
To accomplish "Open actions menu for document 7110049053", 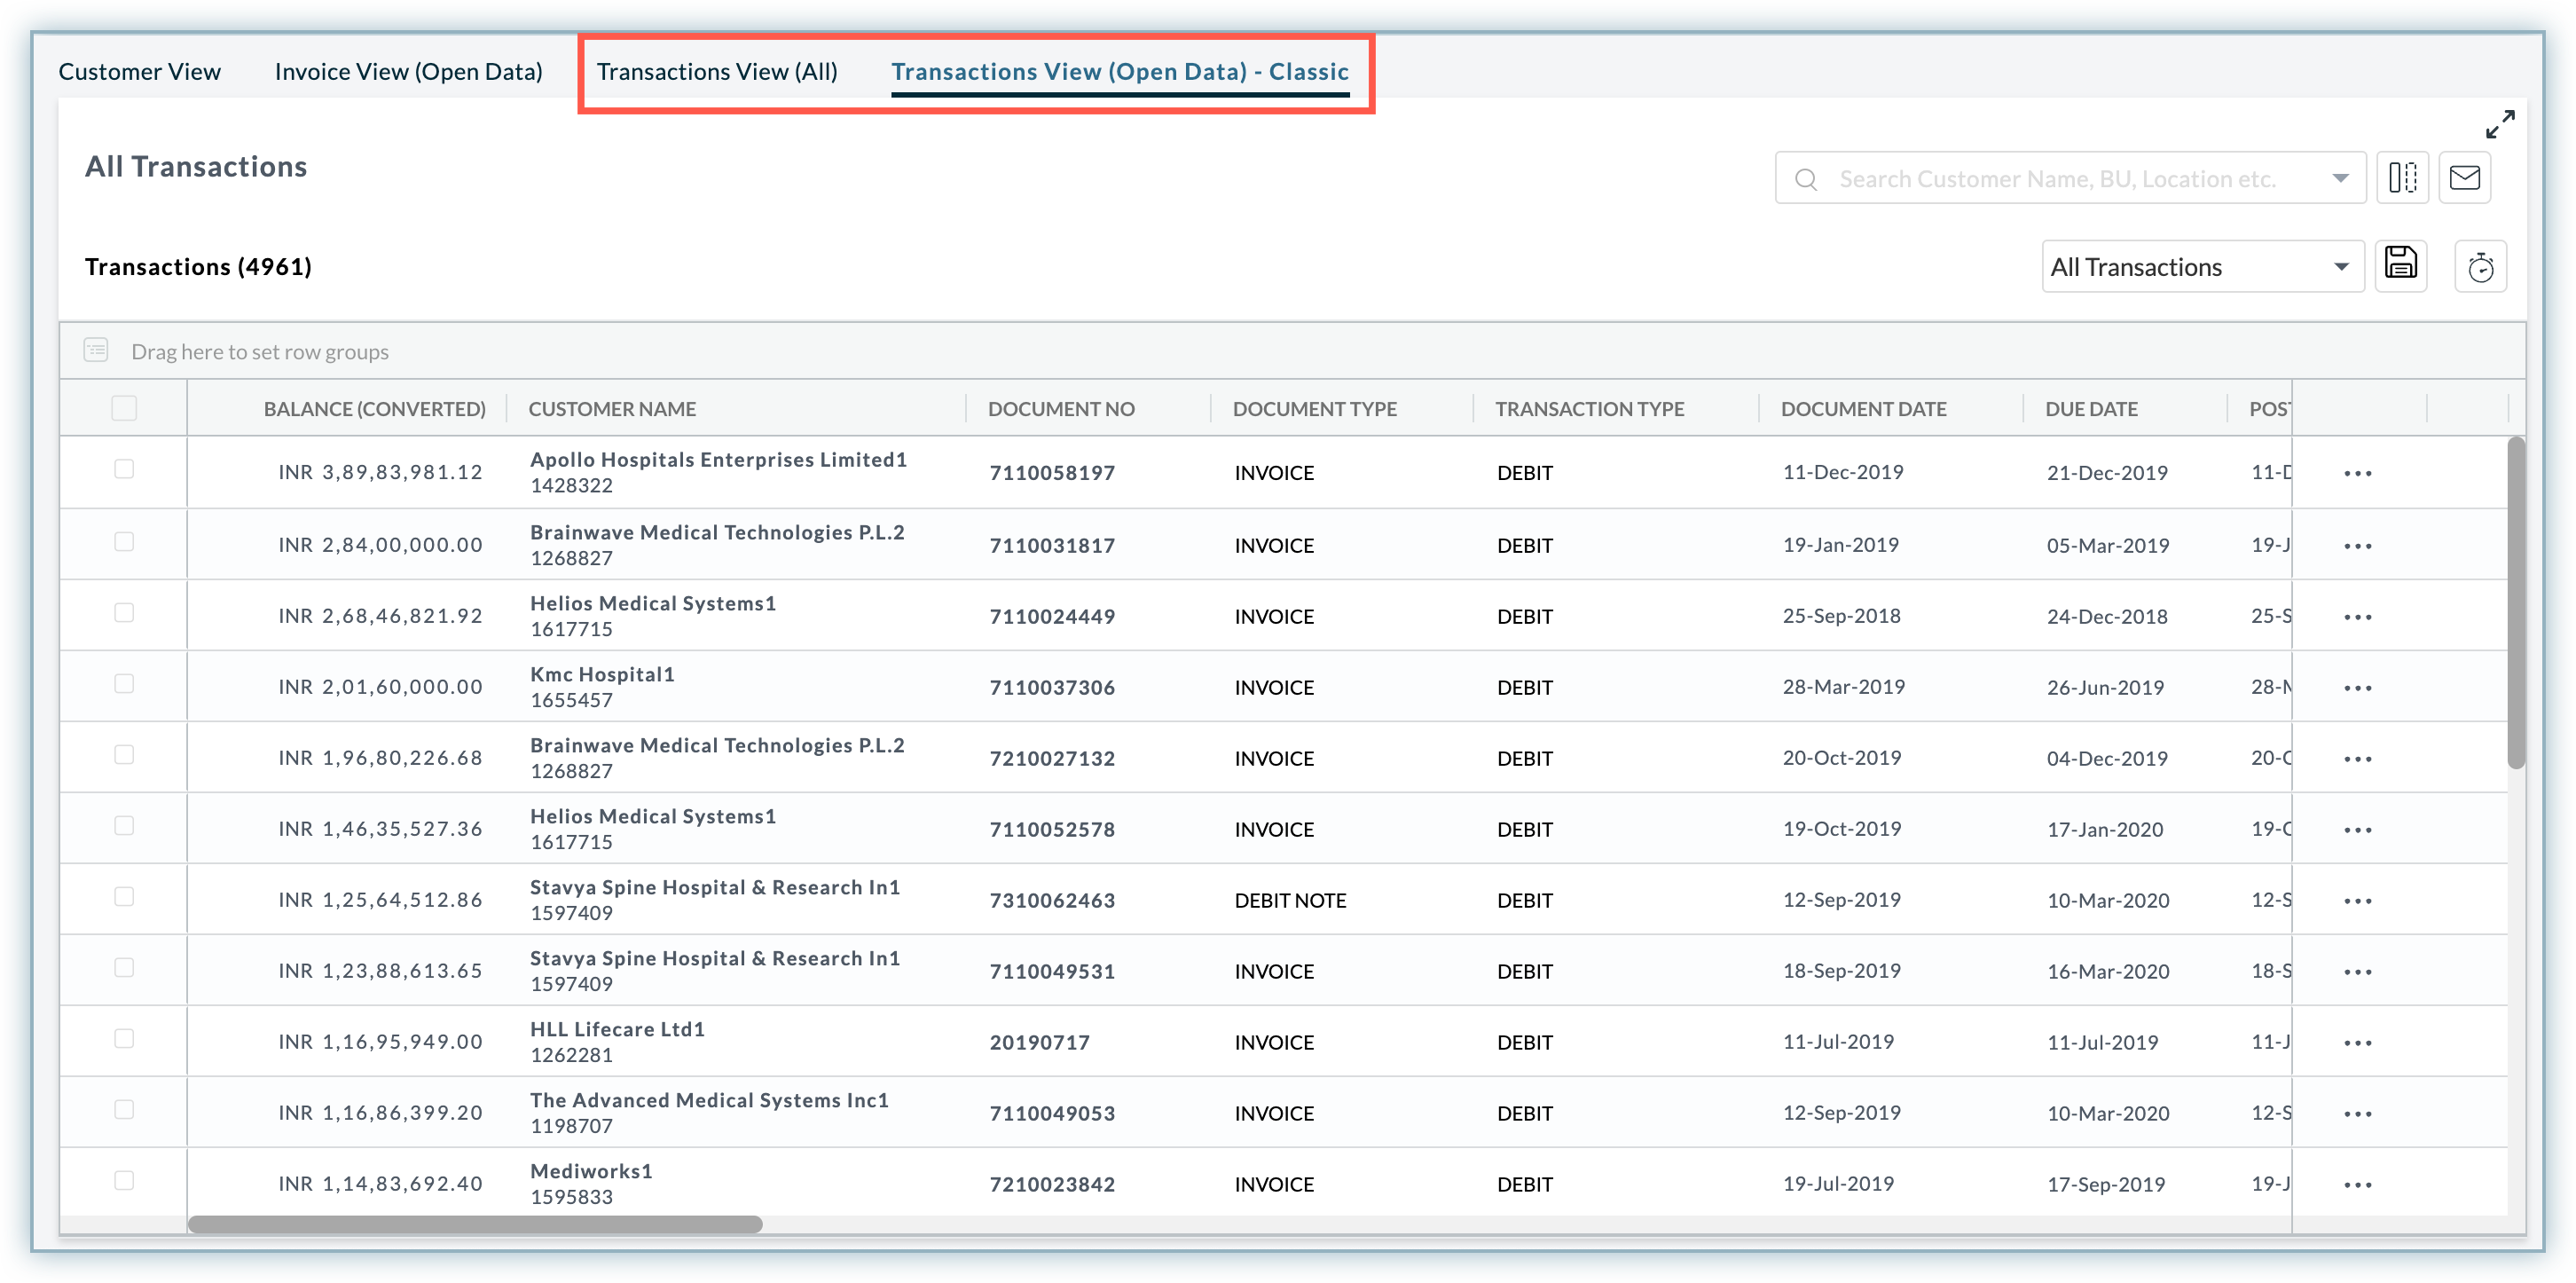I will pos(2357,1114).
